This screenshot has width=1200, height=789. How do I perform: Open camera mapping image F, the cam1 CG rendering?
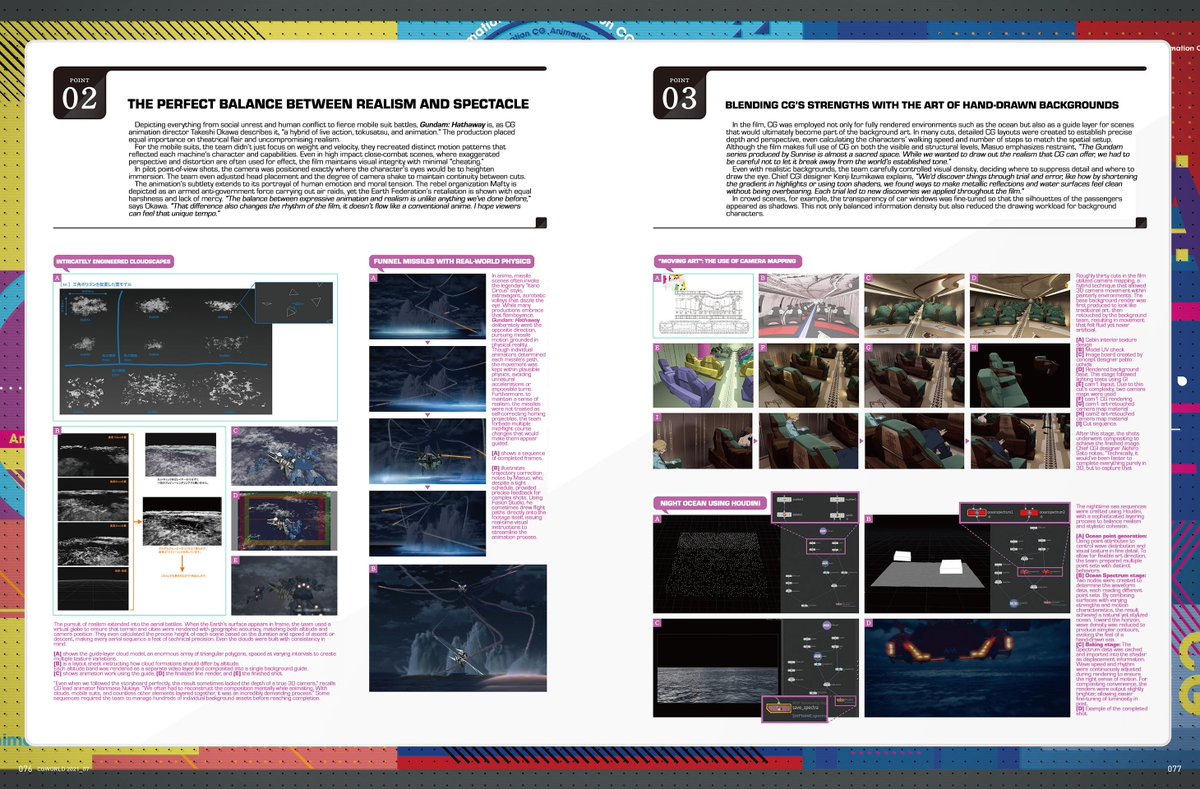[x=808, y=373]
